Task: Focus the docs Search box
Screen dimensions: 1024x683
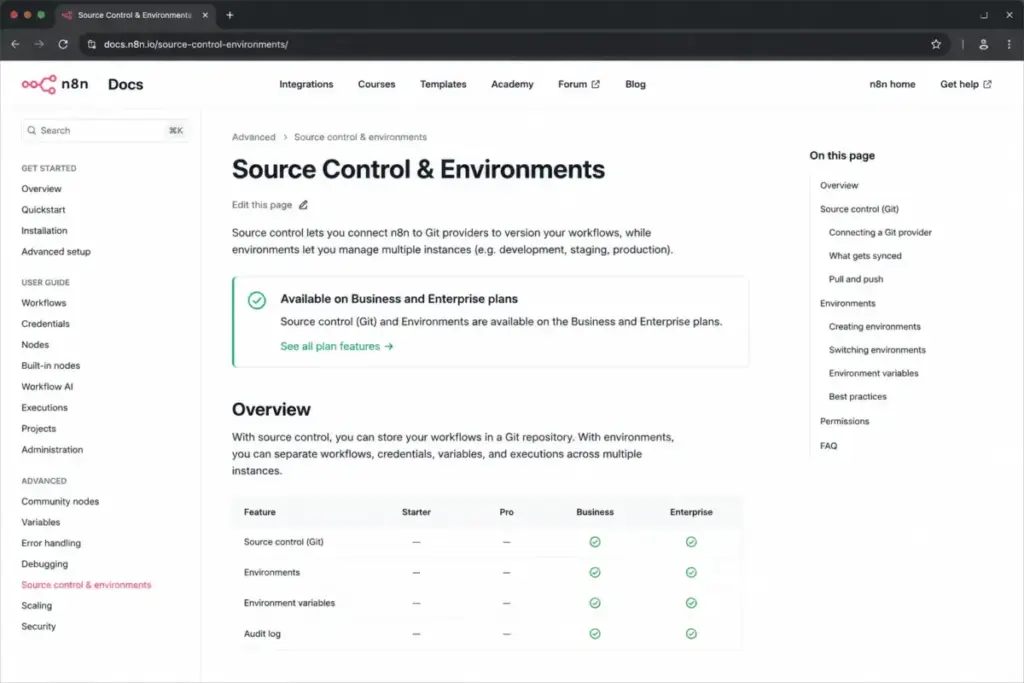Action: pos(105,131)
